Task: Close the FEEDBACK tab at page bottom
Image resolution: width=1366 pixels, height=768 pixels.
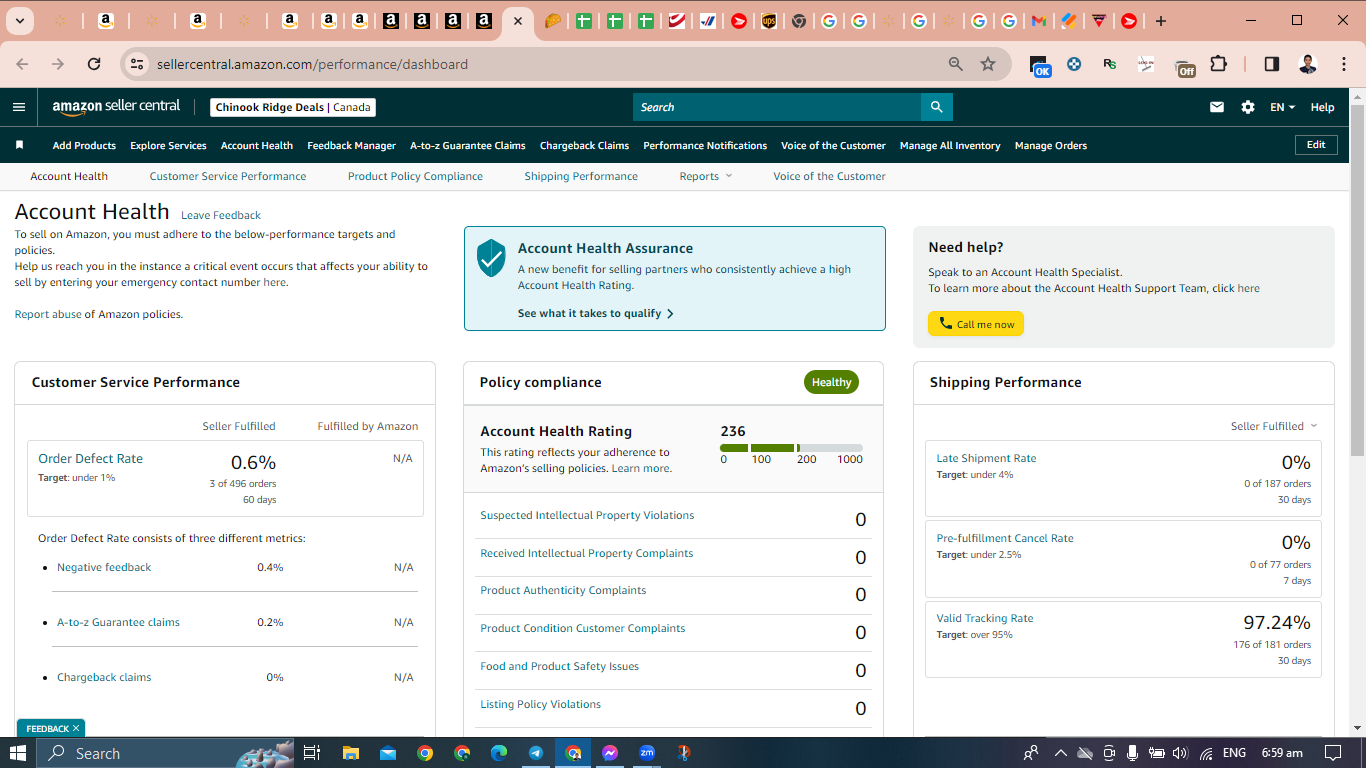Action: click(x=76, y=729)
